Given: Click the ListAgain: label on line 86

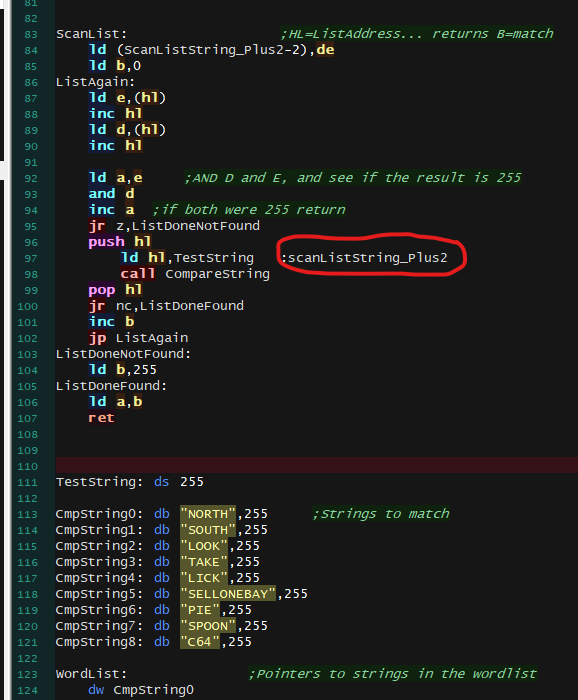Looking at the screenshot, I should [96, 82].
